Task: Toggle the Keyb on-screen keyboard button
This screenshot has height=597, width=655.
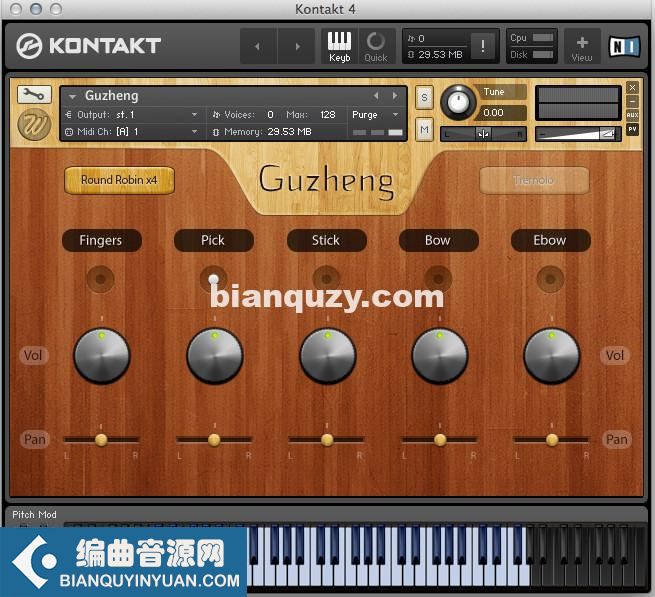Action: pos(339,46)
